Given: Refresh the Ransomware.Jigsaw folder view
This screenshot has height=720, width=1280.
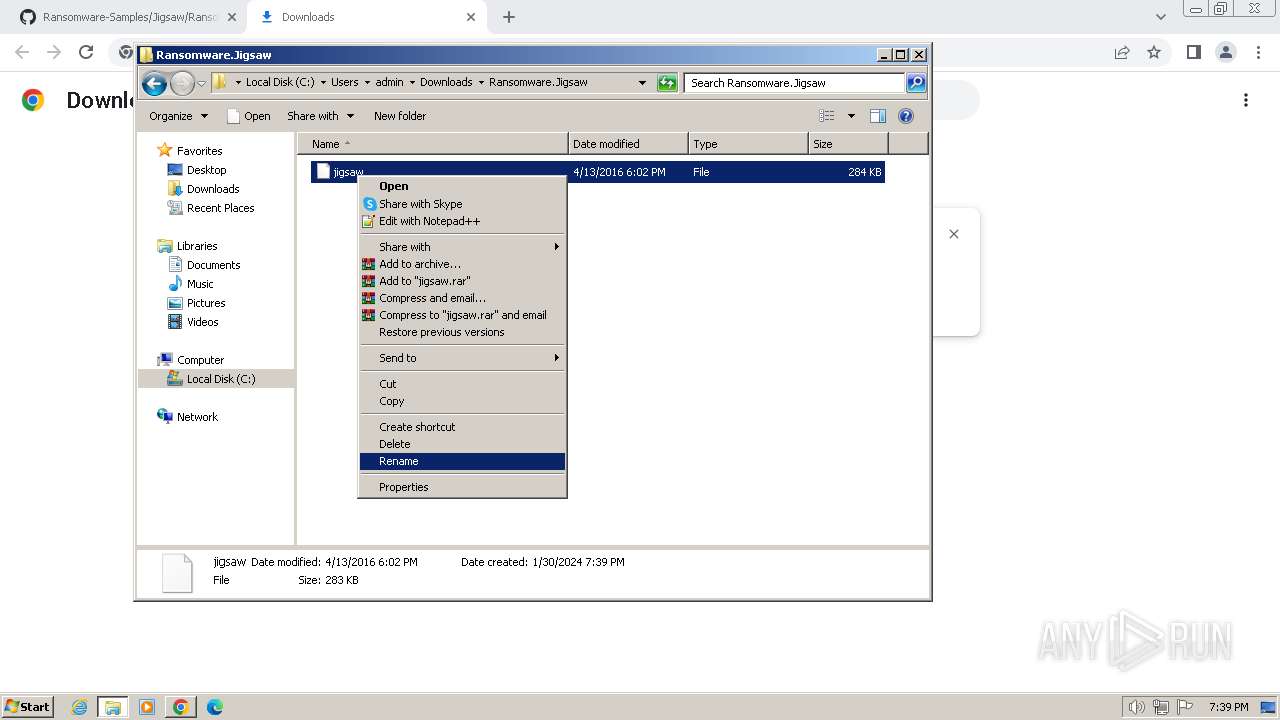Looking at the screenshot, I should coord(667,83).
